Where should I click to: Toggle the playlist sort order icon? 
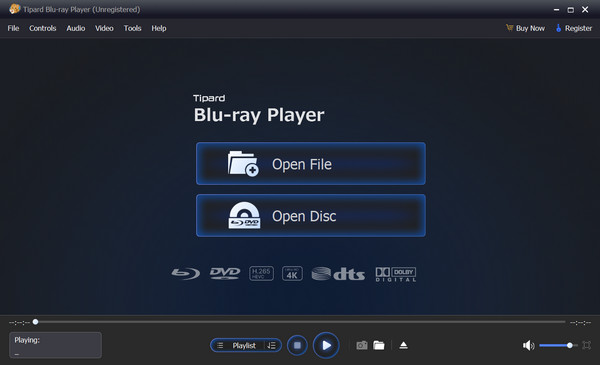tap(271, 345)
